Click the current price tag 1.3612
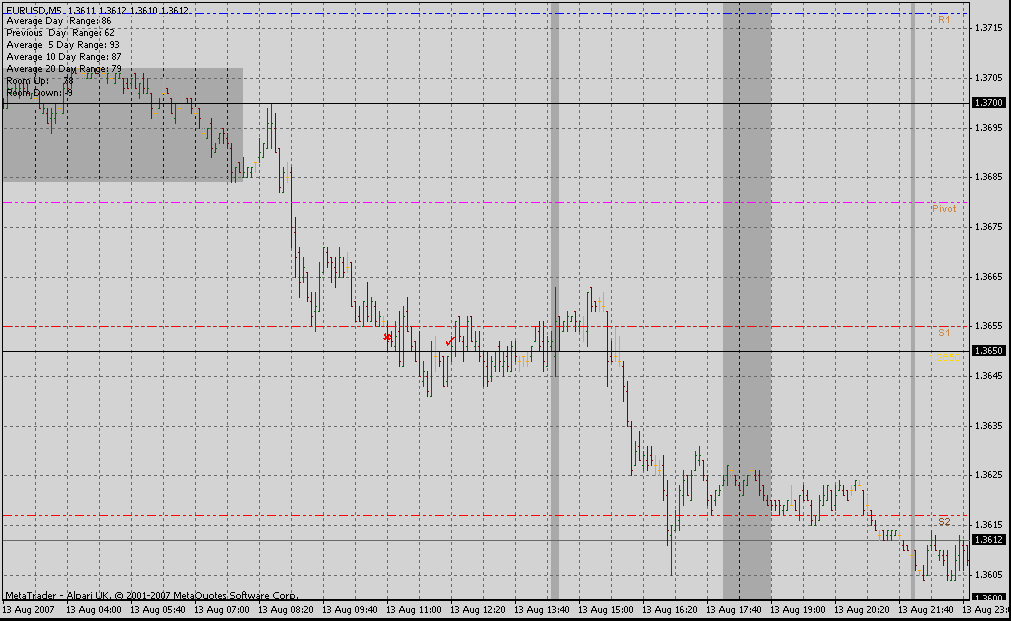 tap(989, 540)
